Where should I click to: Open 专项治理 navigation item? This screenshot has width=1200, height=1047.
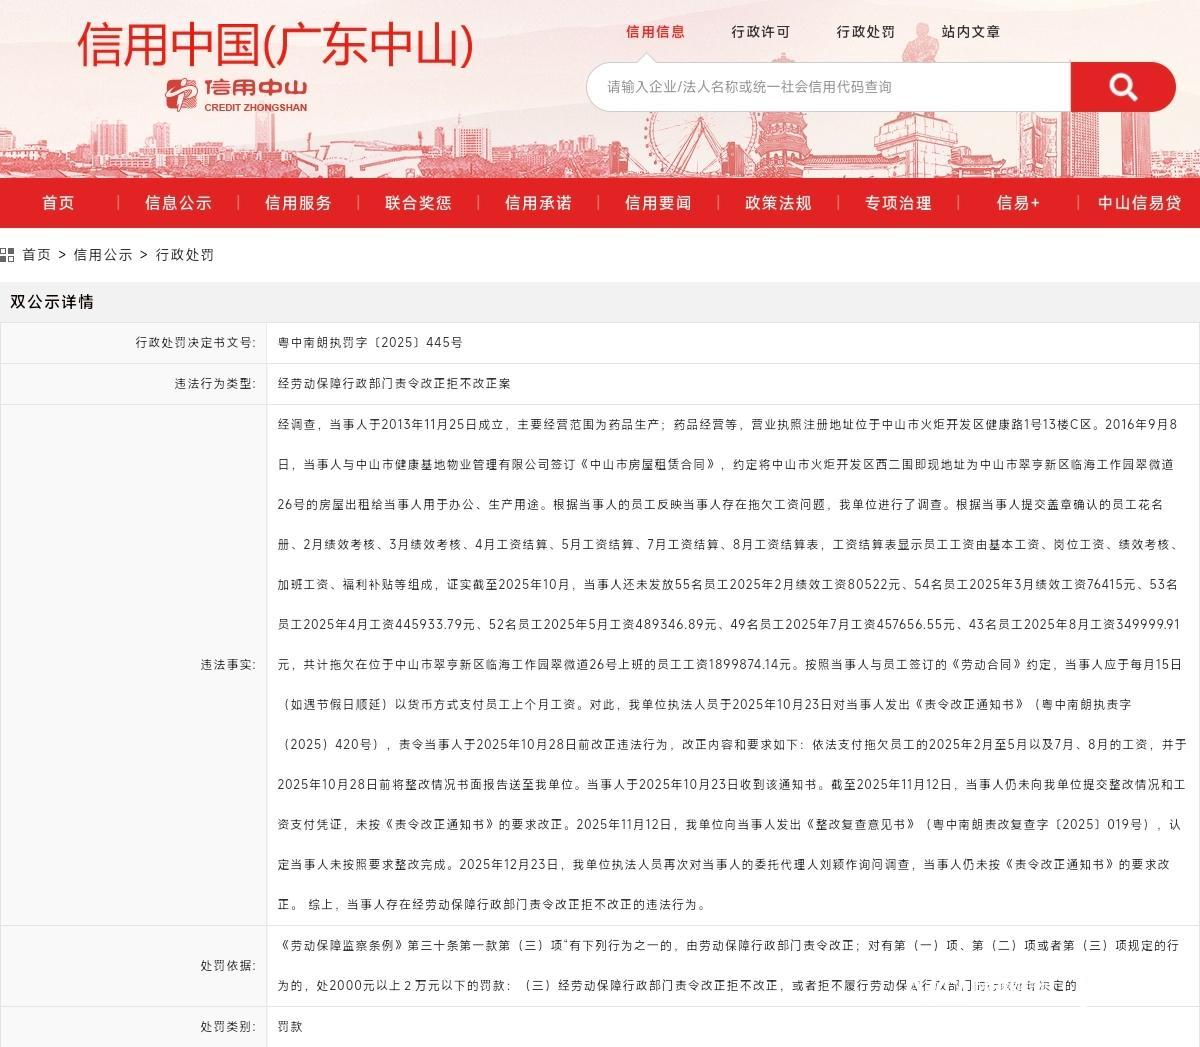pos(898,203)
